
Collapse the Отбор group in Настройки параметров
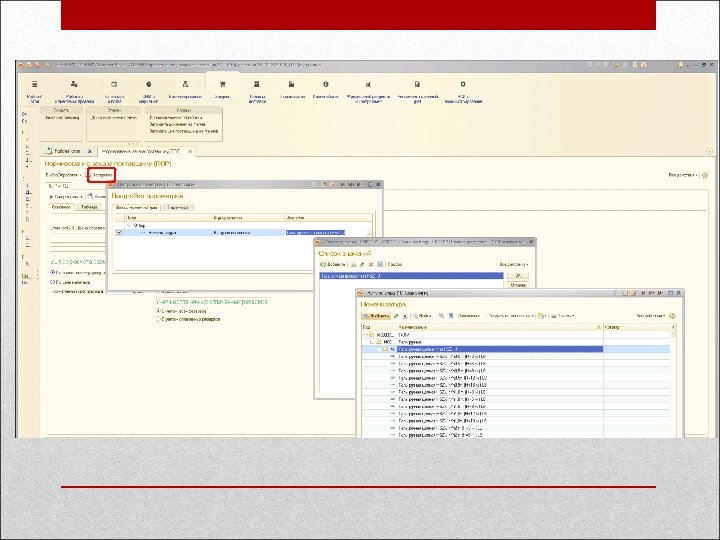[129, 225]
